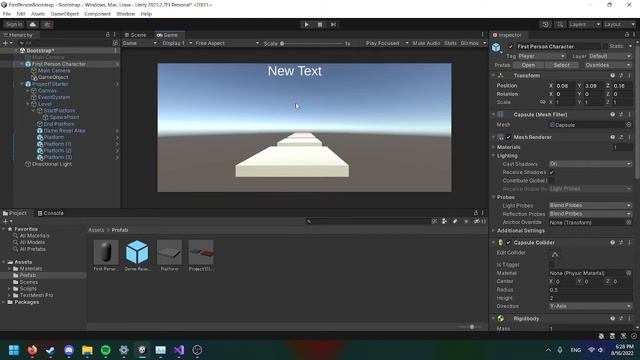Toggle the Capsule Collider enabled checkbox
Screen dimensions: 640x360
tap(509, 242)
